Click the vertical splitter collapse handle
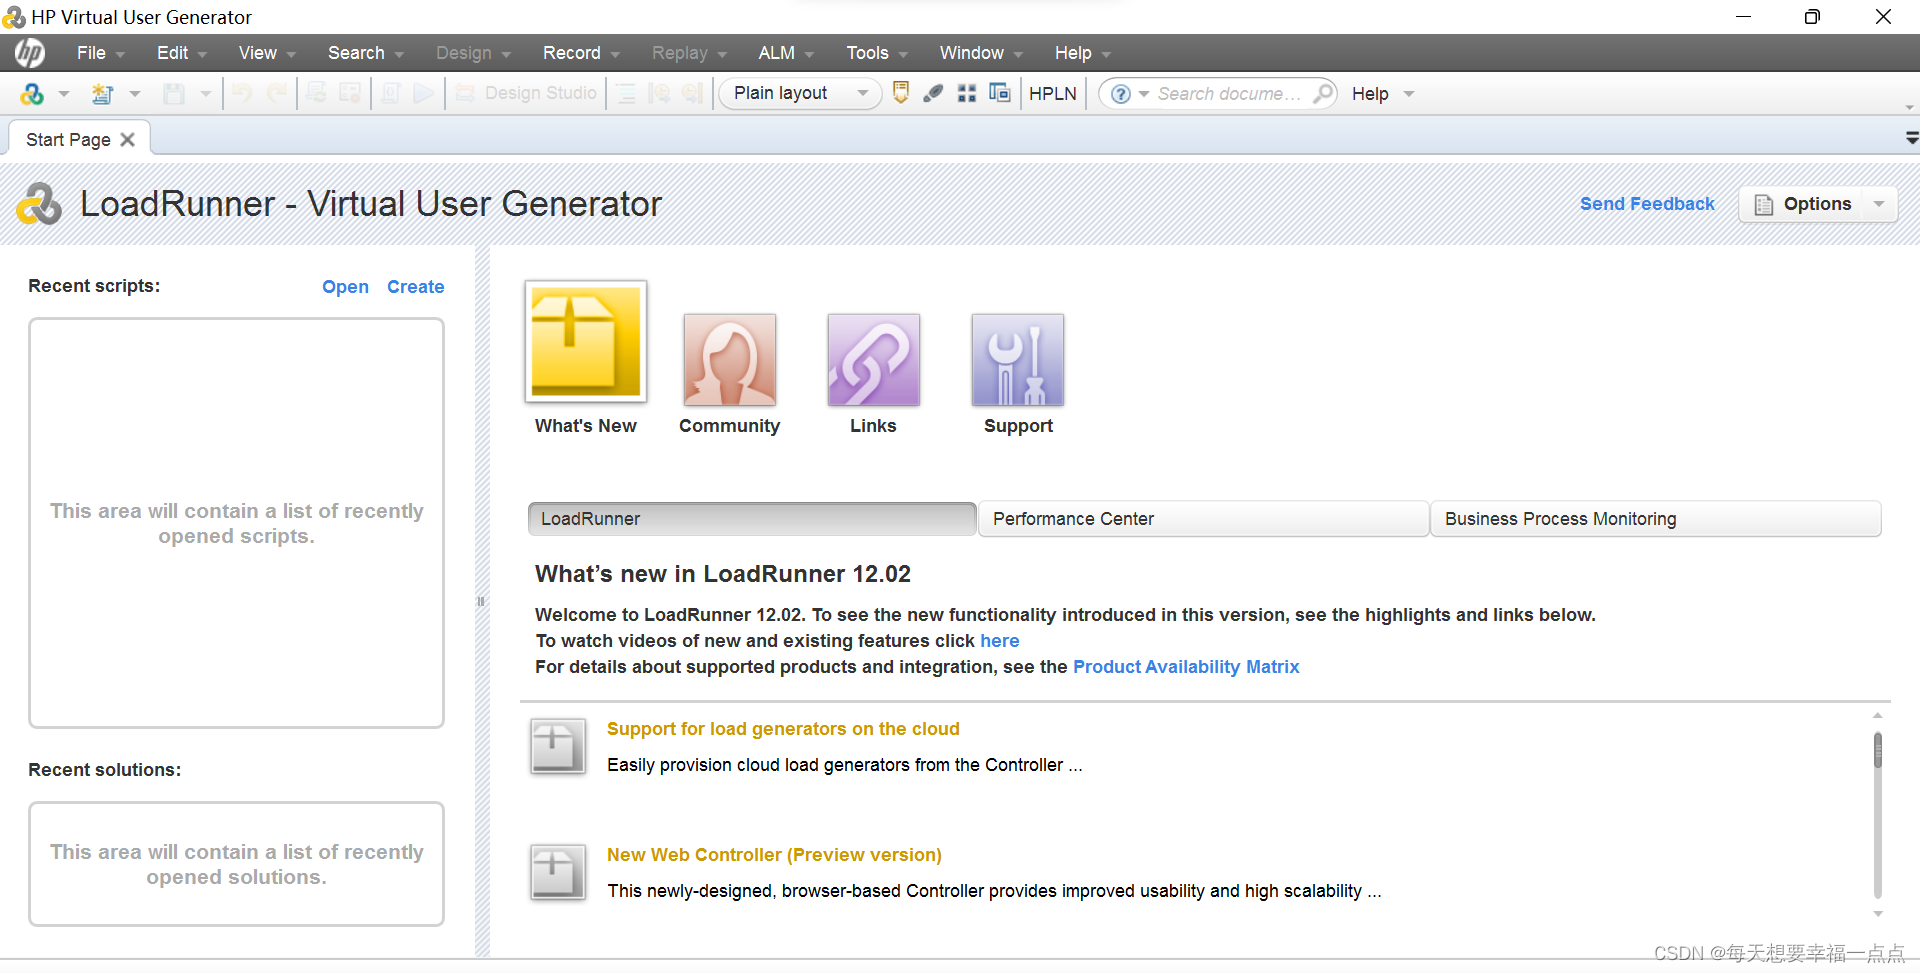Viewport: 1920px width, 973px height. click(x=481, y=601)
